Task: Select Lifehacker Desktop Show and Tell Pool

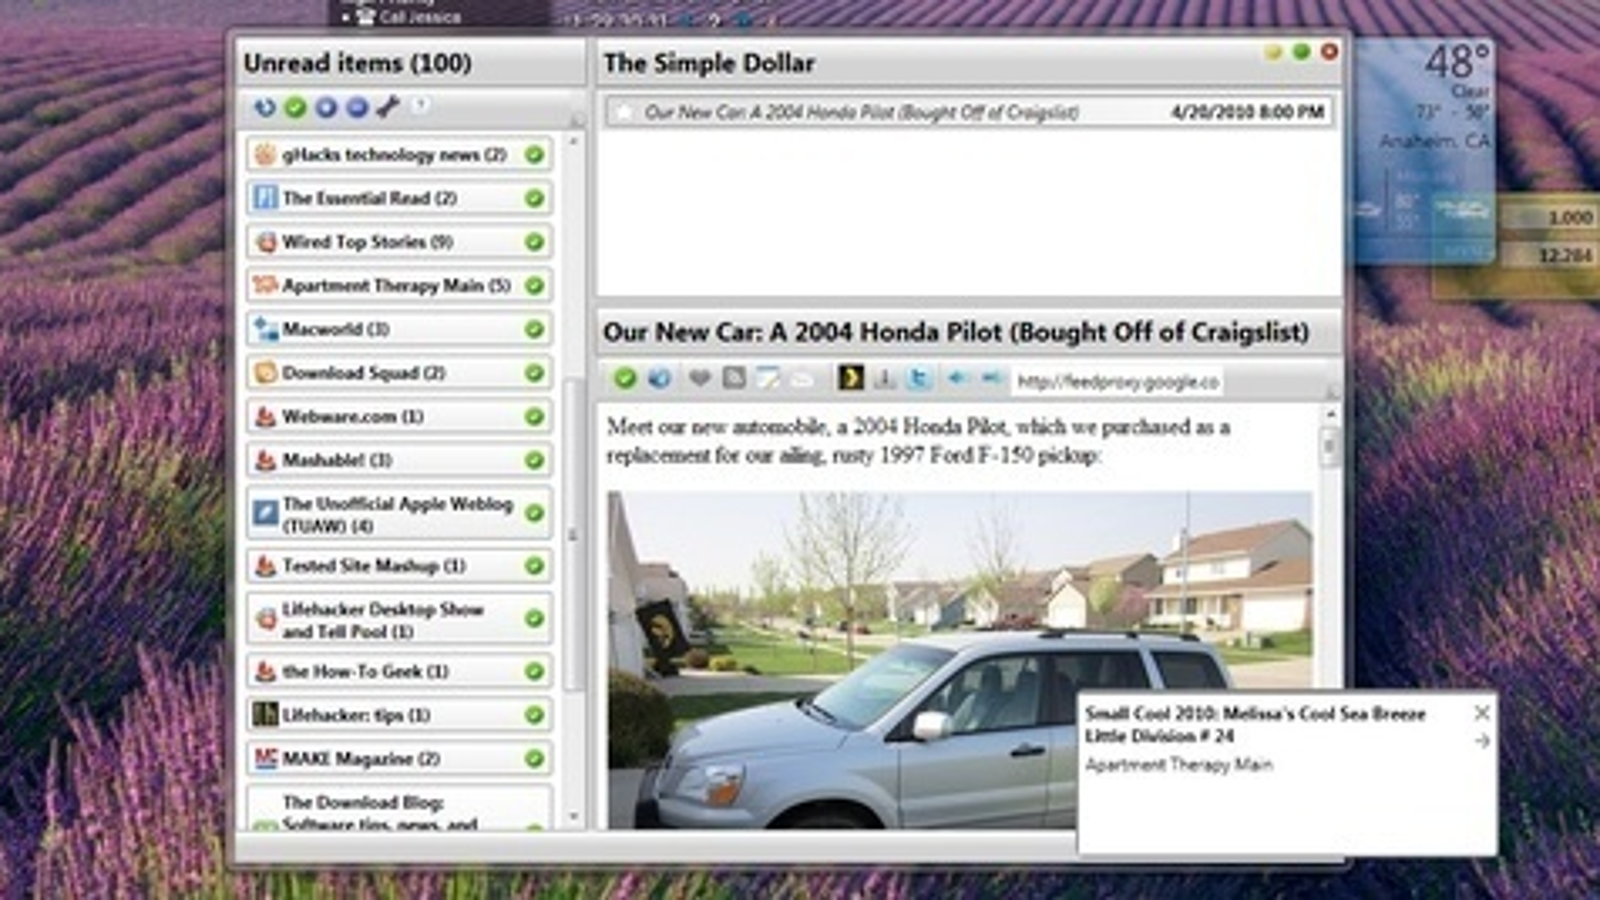Action: click(x=399, y=619)
